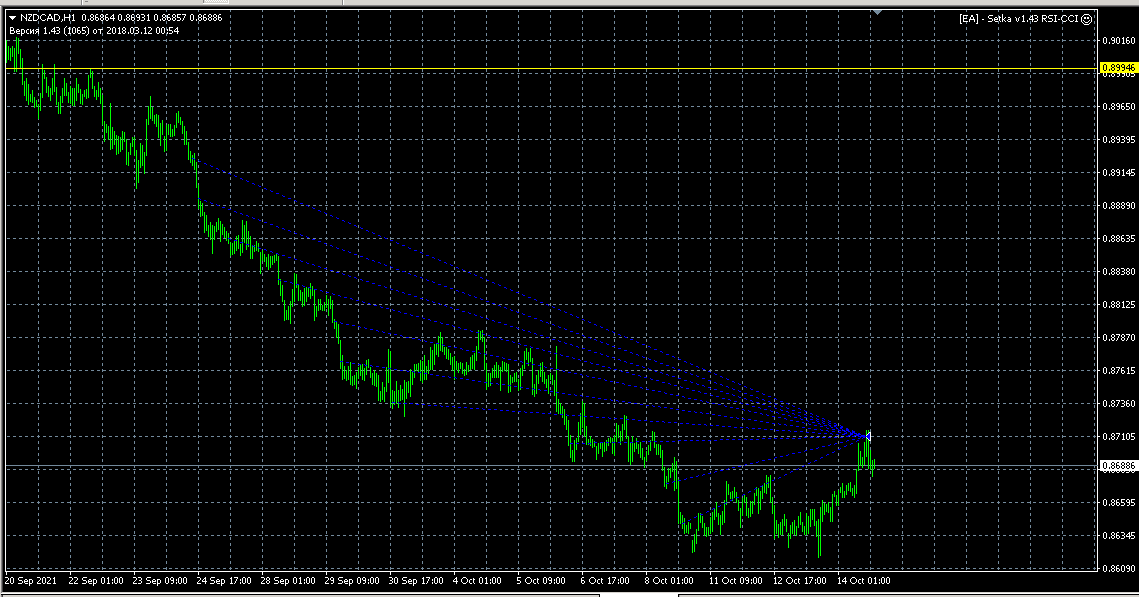
Task: Click time axis label 23 Sep 09:00
Action: coord(160,581)
